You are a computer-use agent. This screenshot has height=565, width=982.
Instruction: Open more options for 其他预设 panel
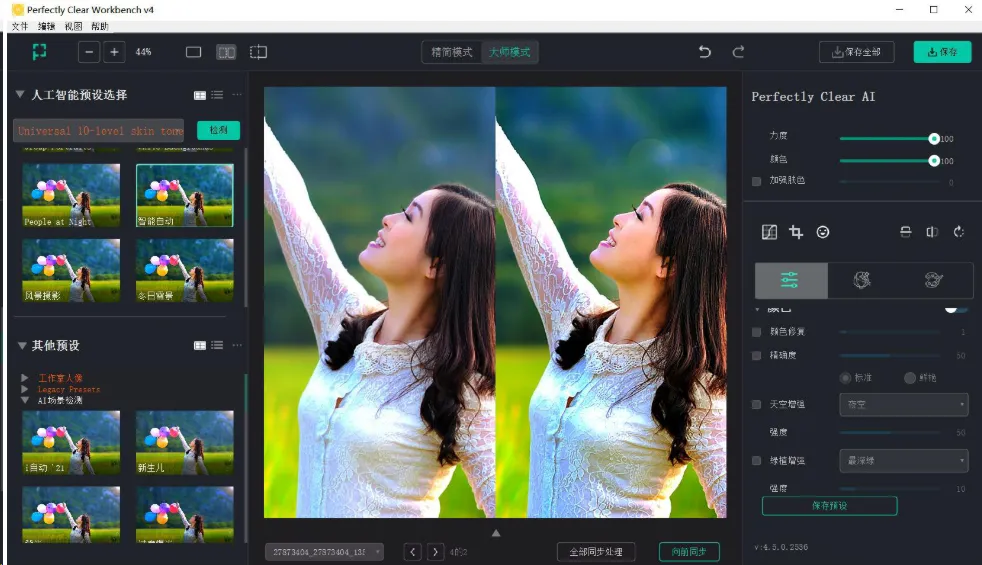pyautogui.click(x=237, y=345)
